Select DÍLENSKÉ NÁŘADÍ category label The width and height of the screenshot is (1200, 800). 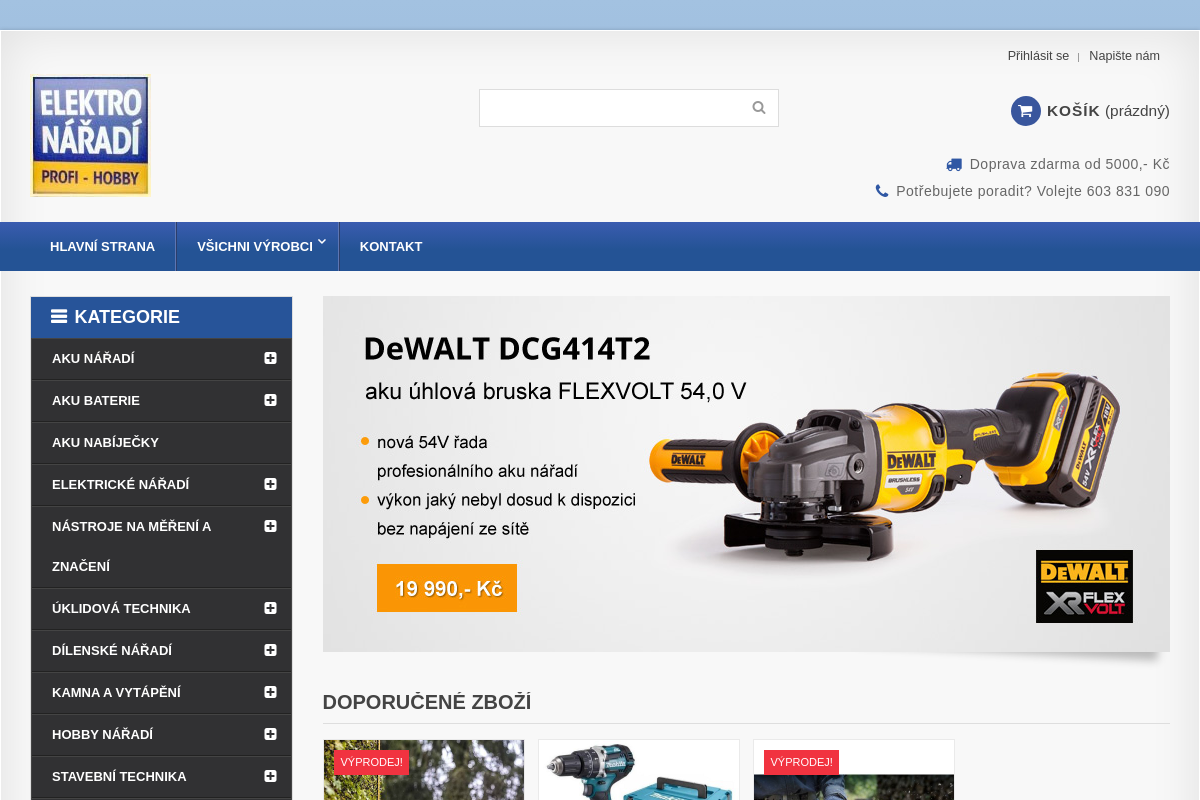click(x=112, y=650)
